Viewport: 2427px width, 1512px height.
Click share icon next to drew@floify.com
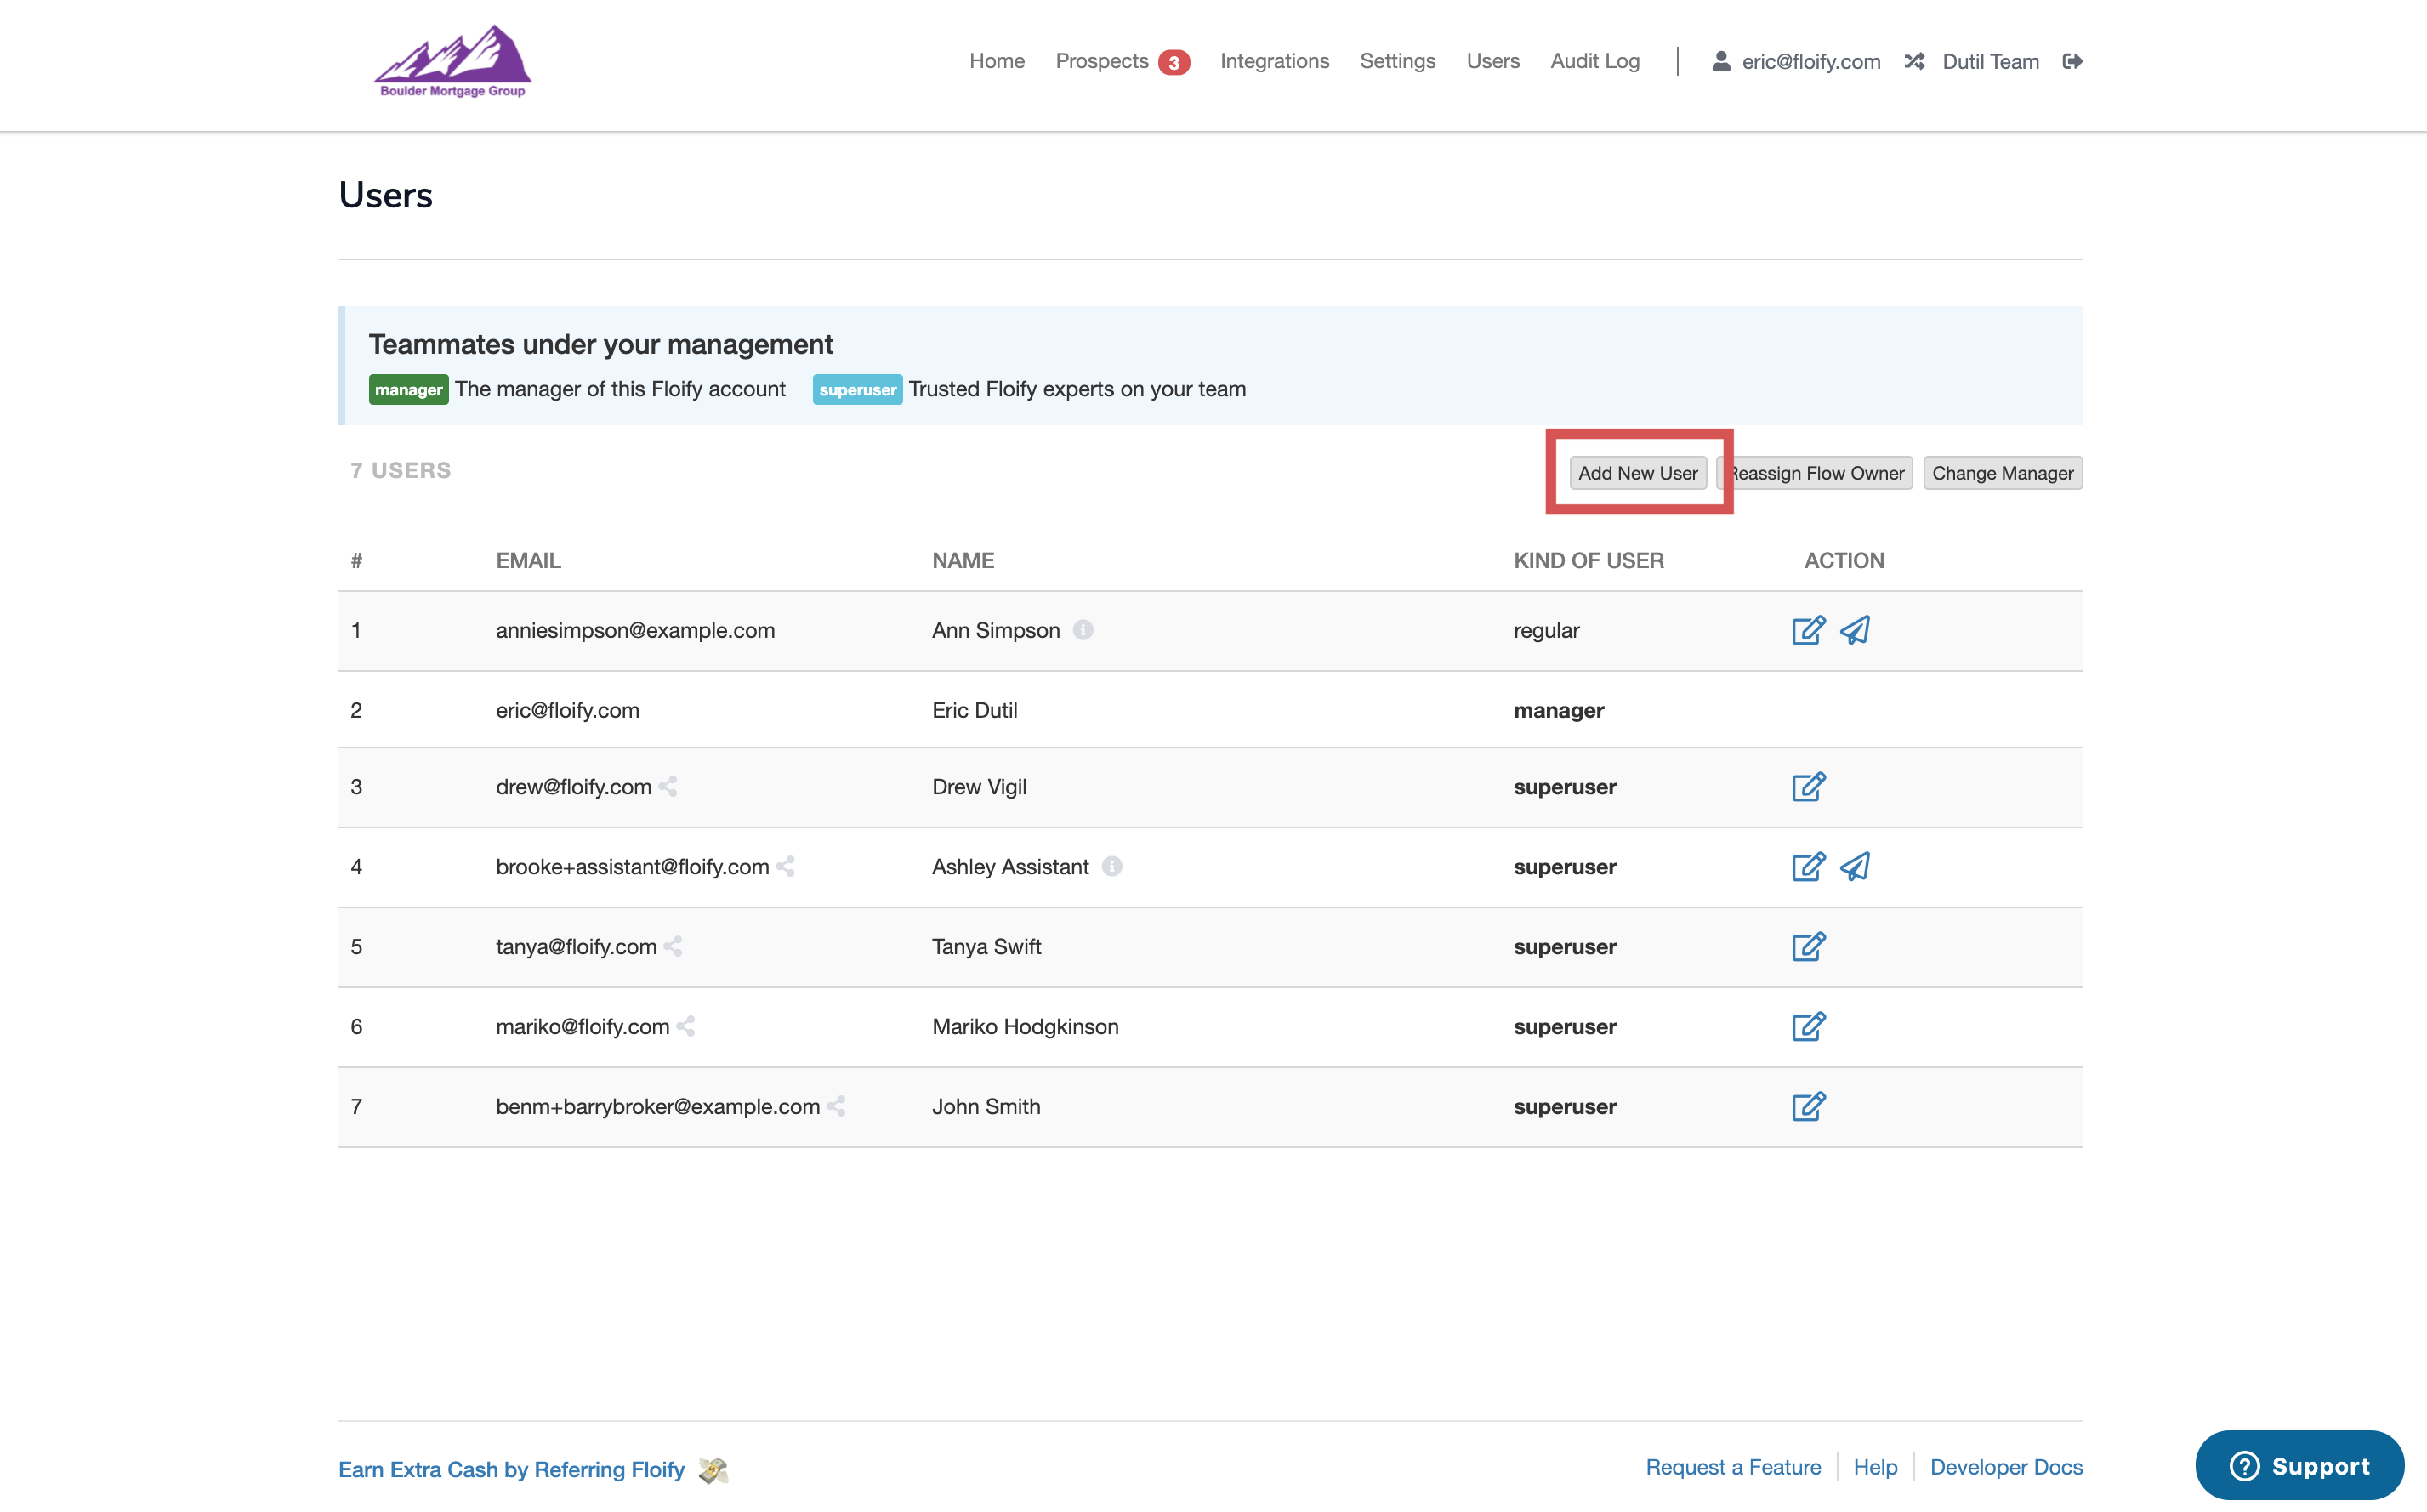tap(668, 787)
